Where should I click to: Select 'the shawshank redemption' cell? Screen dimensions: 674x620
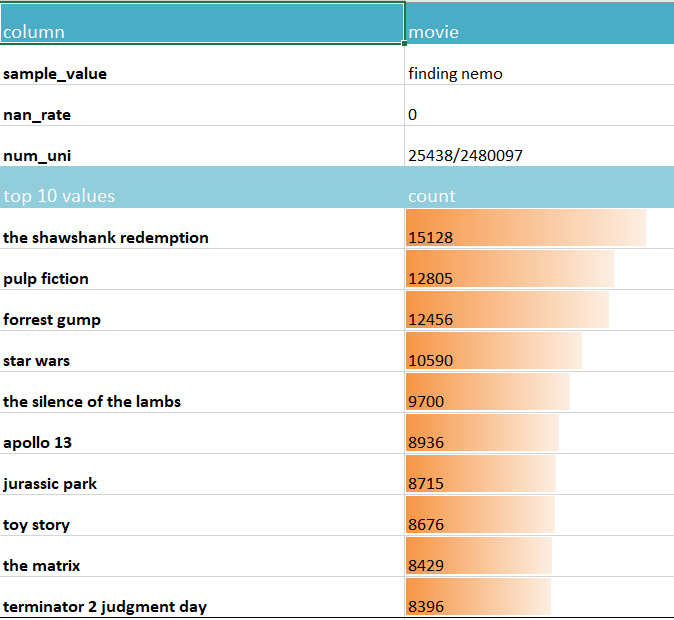[202, 228]
